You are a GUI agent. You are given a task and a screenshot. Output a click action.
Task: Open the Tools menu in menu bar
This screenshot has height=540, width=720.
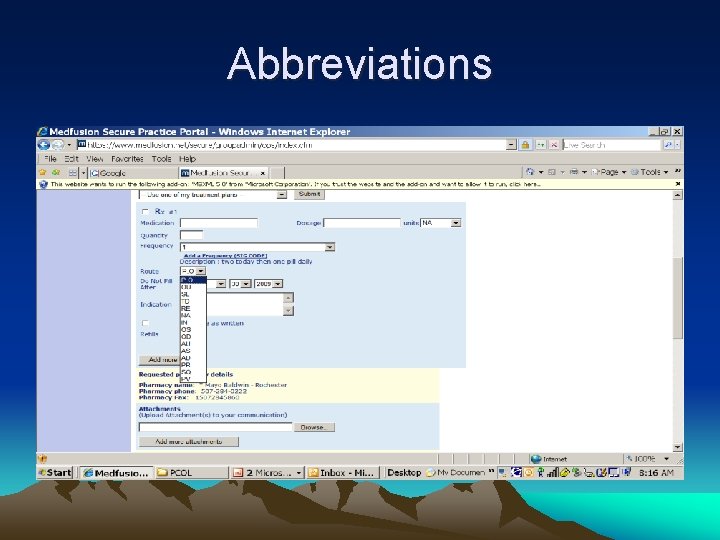pos(161,159)
